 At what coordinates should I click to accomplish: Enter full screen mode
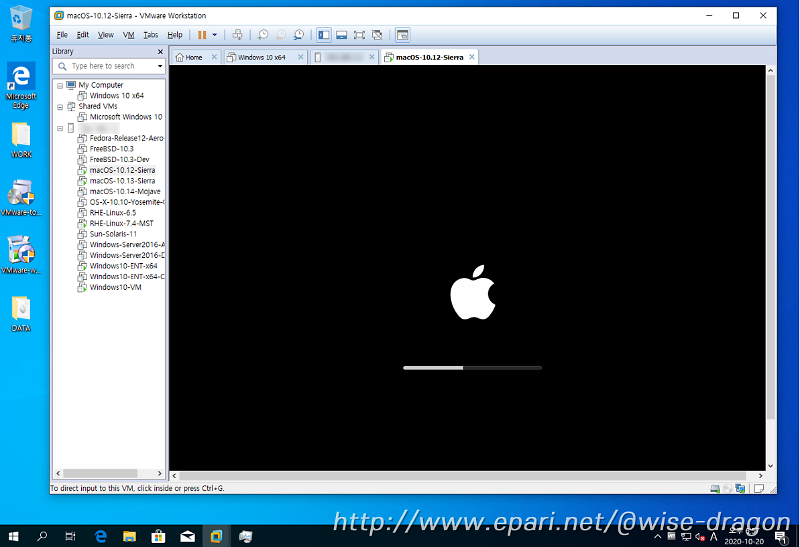click(x=360, y=35)
